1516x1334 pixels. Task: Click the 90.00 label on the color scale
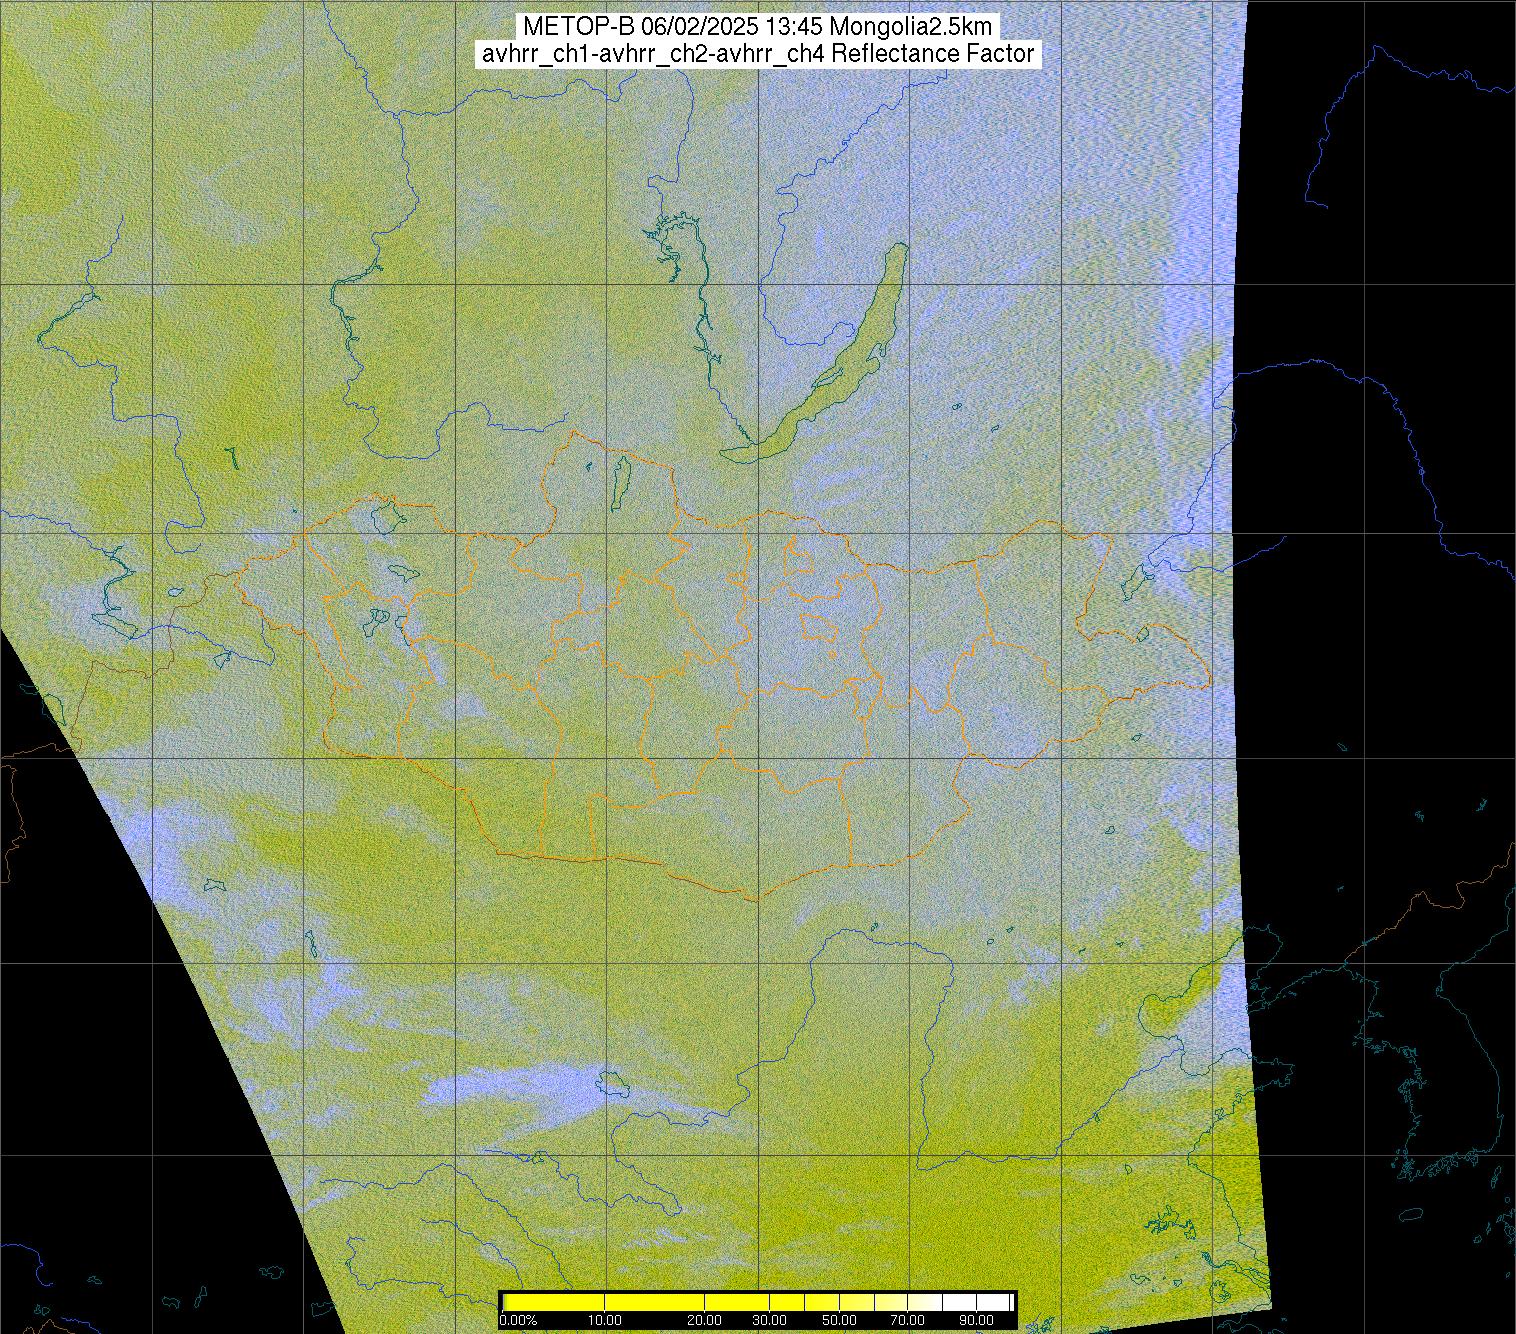tap(974, 1320)
